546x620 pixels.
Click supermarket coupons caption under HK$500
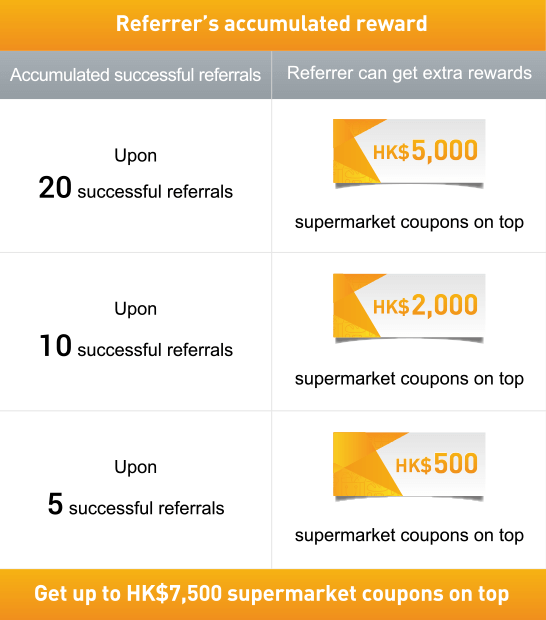pos(409,535)
